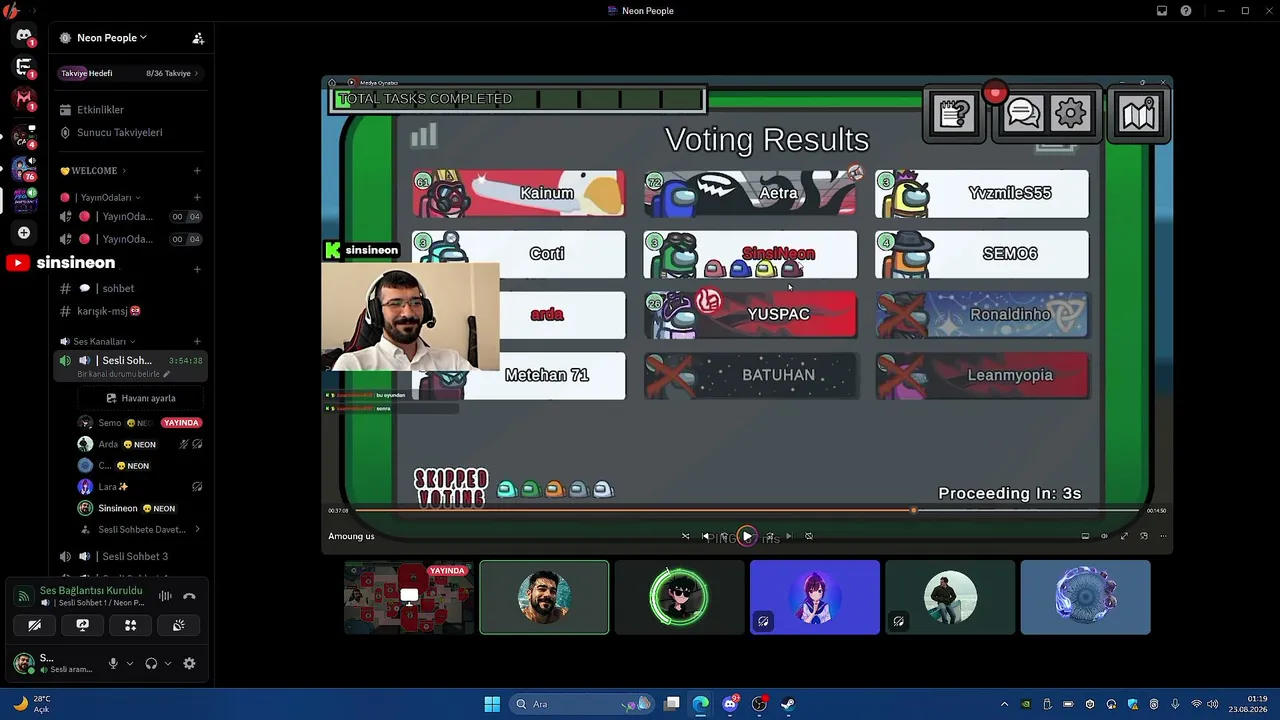Invite people to Neon People server

[198, 38]
